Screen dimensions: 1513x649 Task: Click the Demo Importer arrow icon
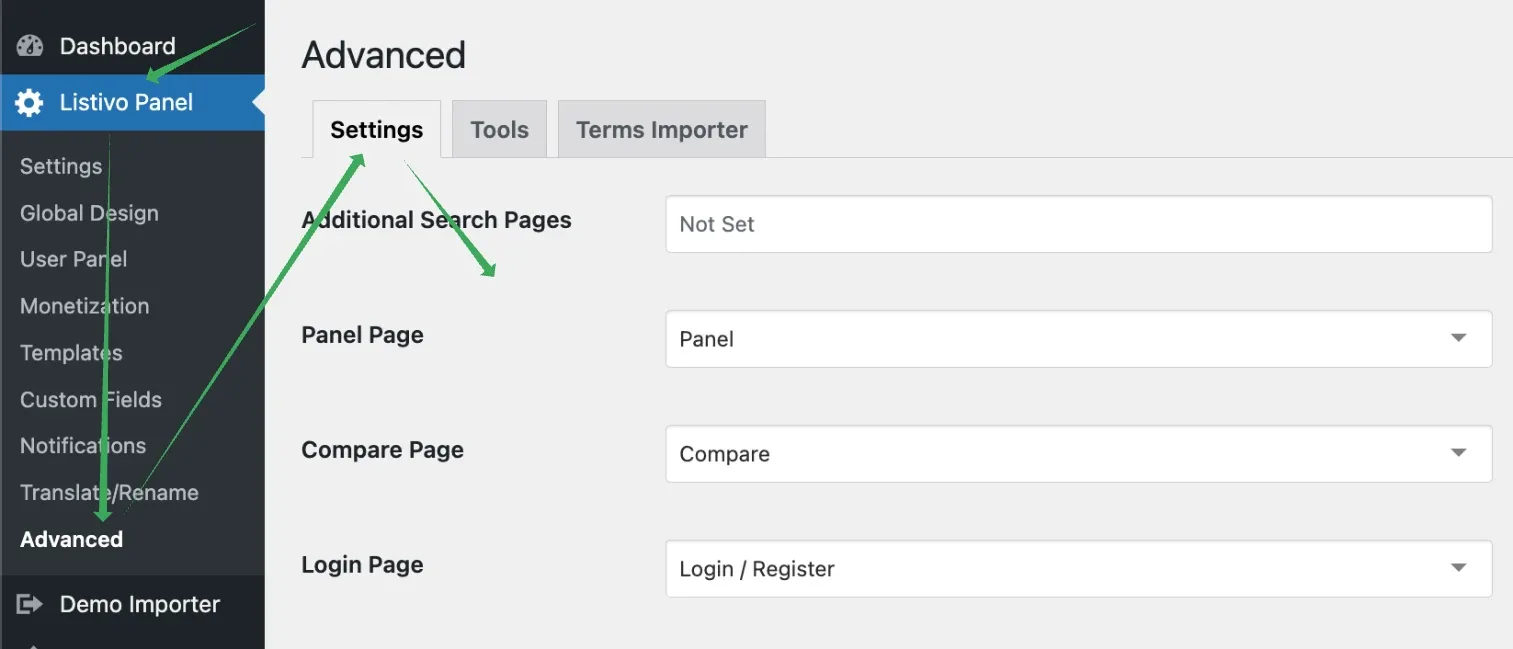point(30,604)
